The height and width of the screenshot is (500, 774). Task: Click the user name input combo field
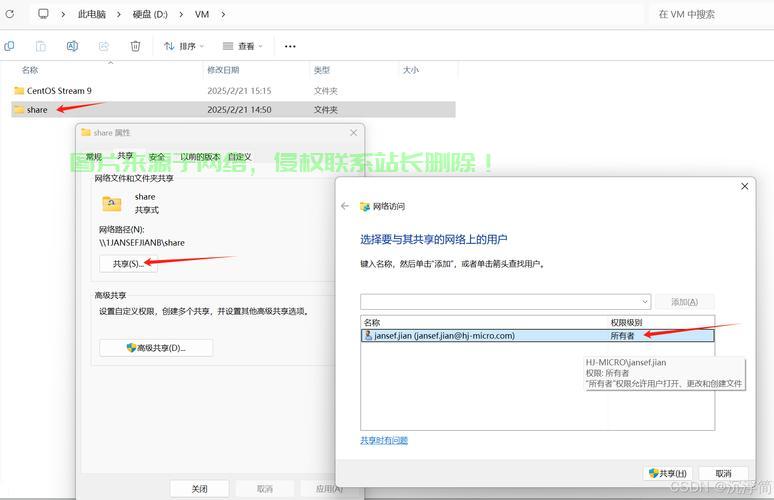[x=505, y=302]
